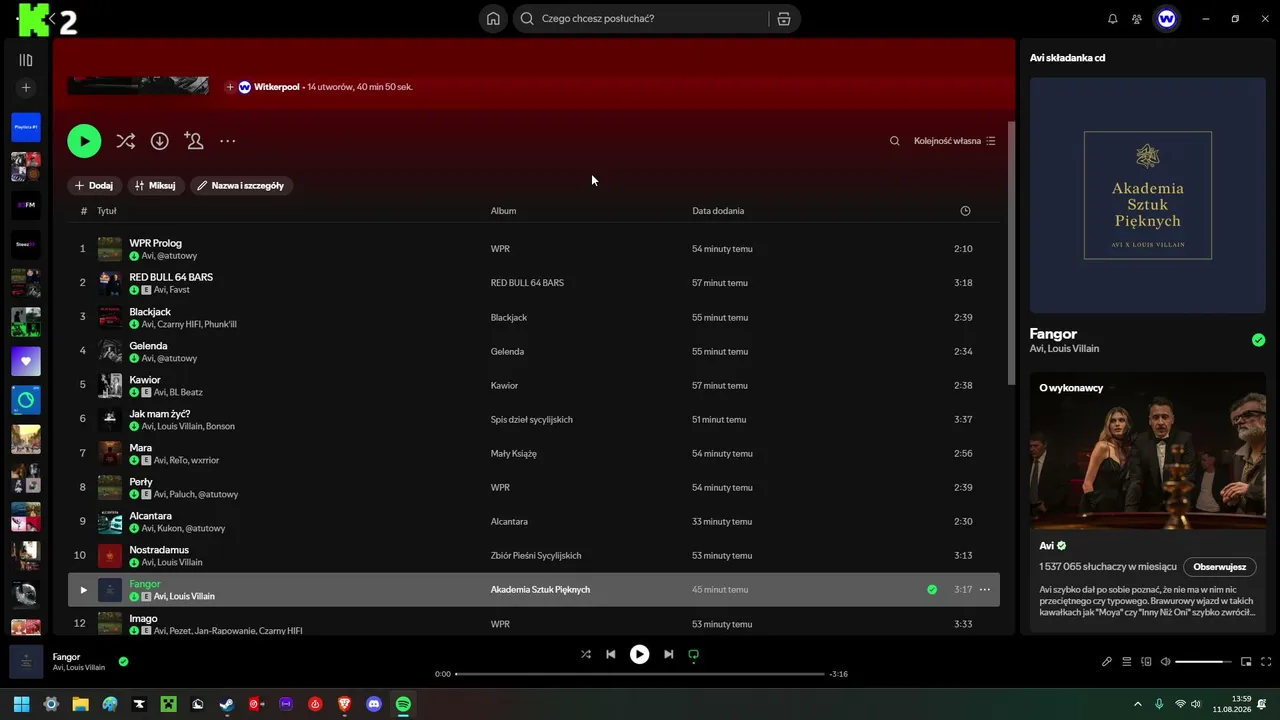Open Nazwa i szczegóły to edit details
1280x720 pixels.
click(x=241, y=185)
